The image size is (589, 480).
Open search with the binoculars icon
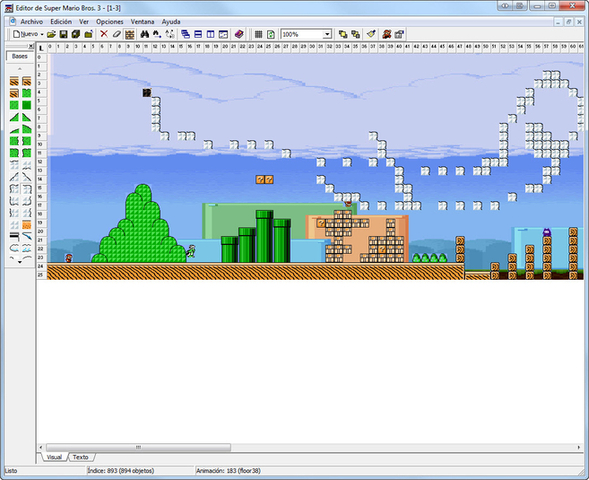point(145,34)
